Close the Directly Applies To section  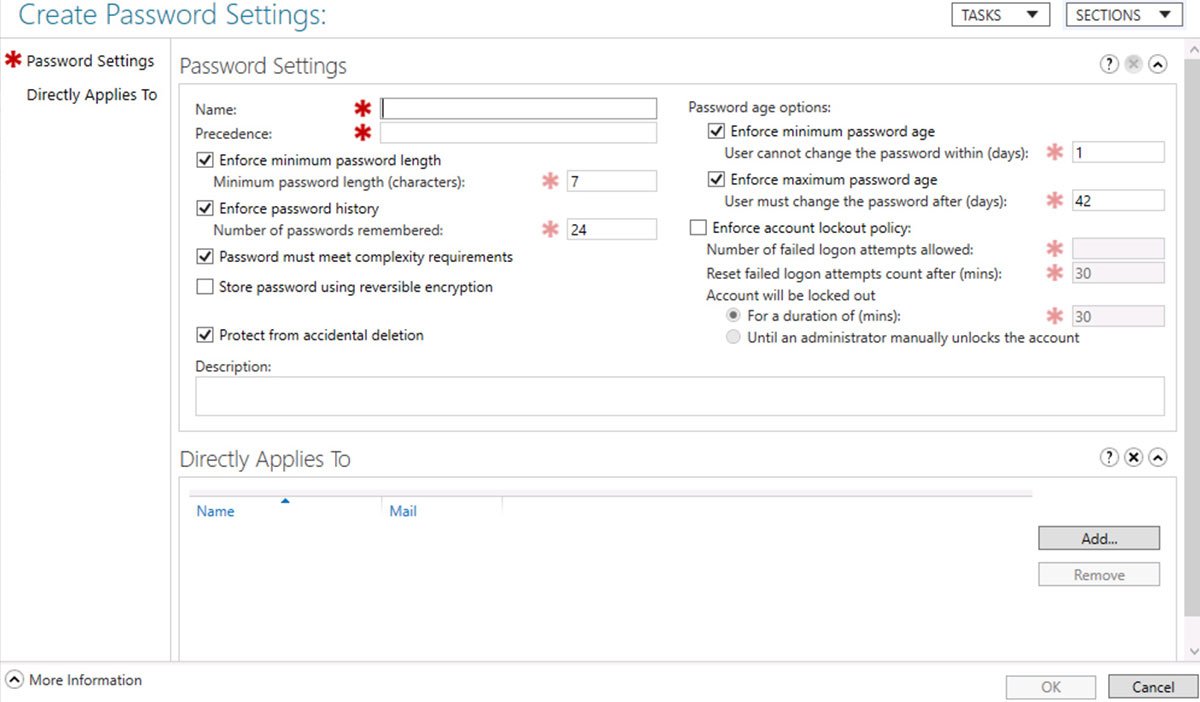1133,457
